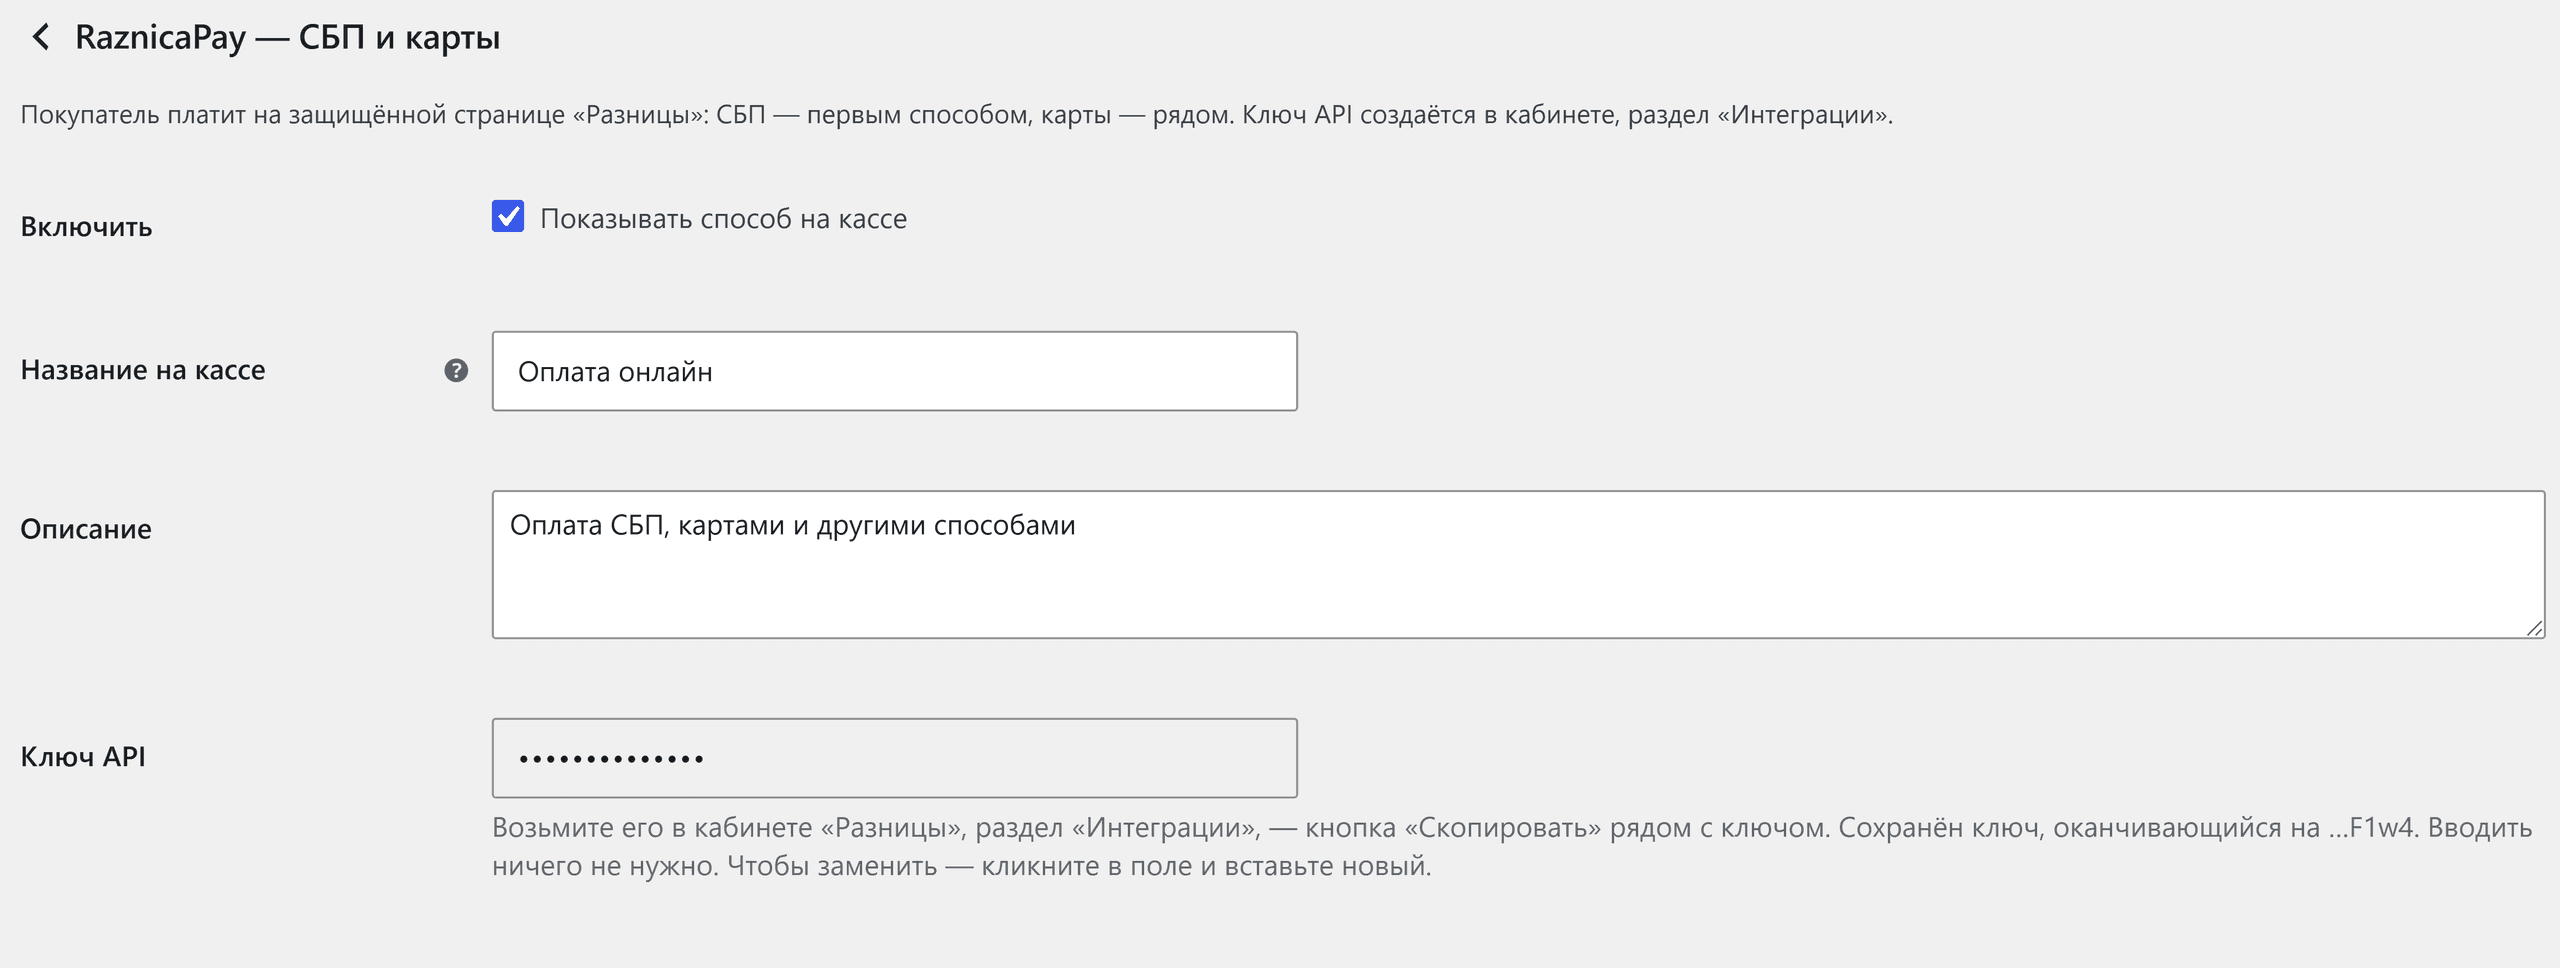Click the intro sentence starting Покупатель платит

click(x=957, y=115)
